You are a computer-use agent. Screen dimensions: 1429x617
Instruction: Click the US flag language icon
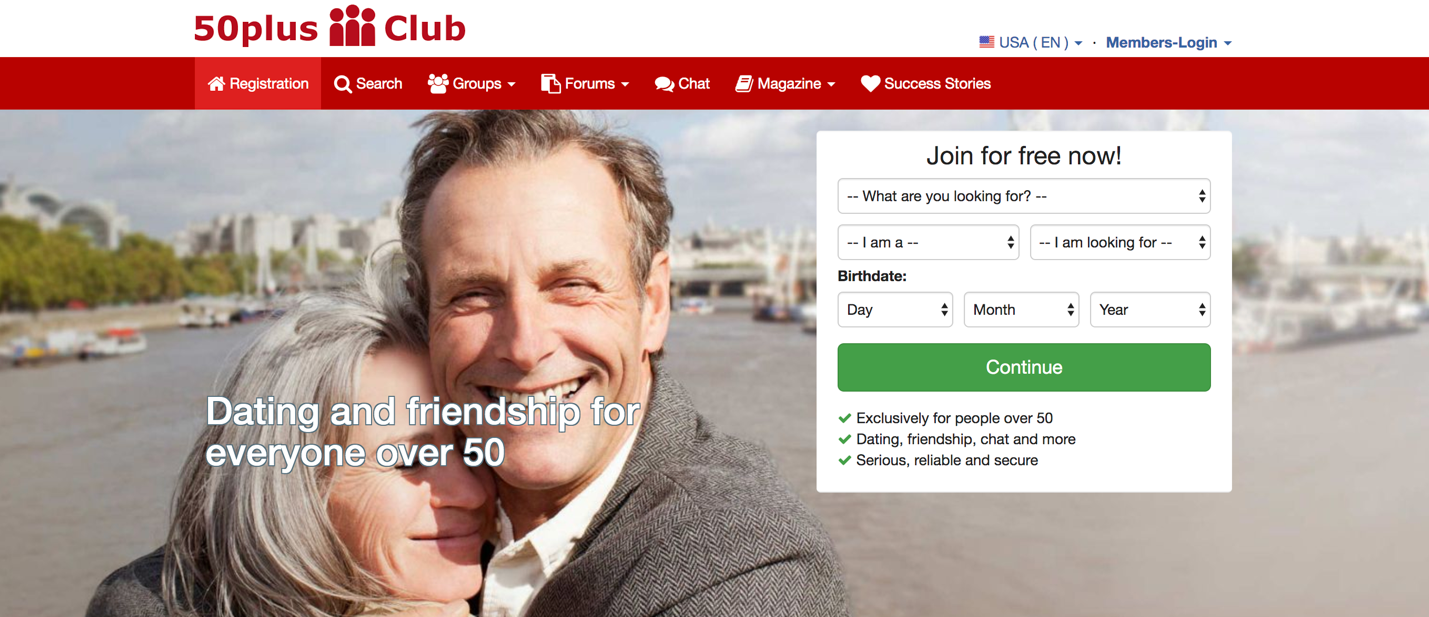987,42
